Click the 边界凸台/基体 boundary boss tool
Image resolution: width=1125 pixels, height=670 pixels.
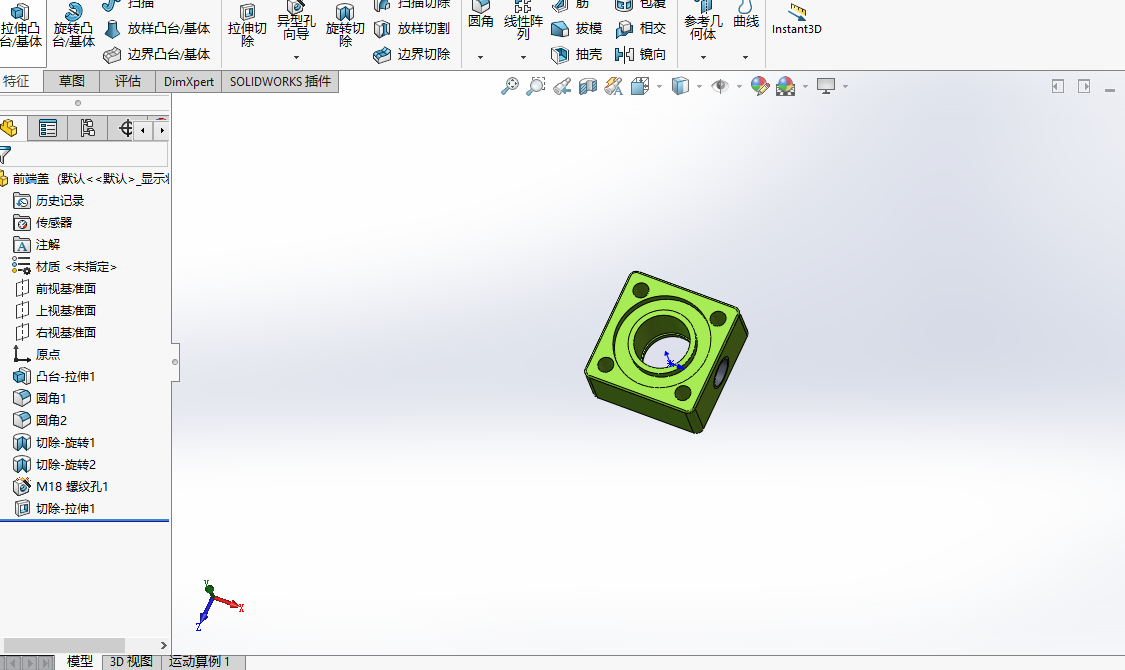156,55
